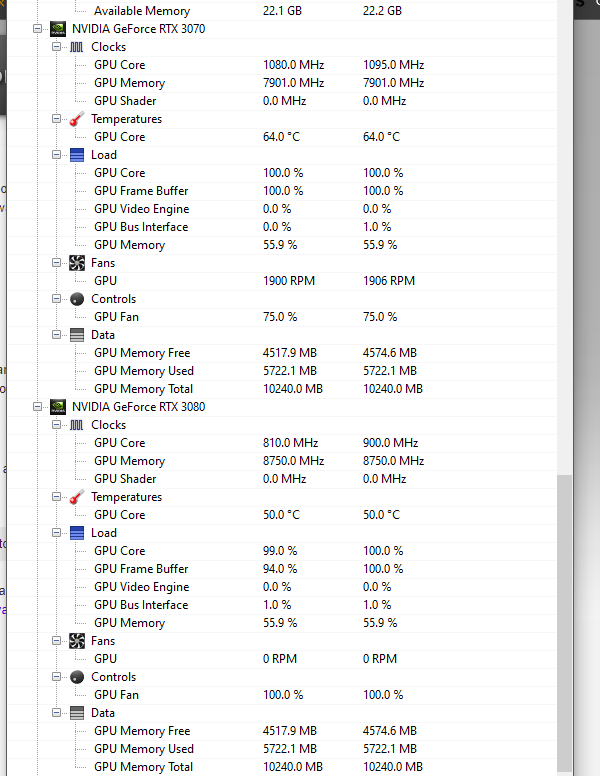Select GPU Shader row under RTX 3080
This screenshot has width=600, height=776.
tap(282, 479)
